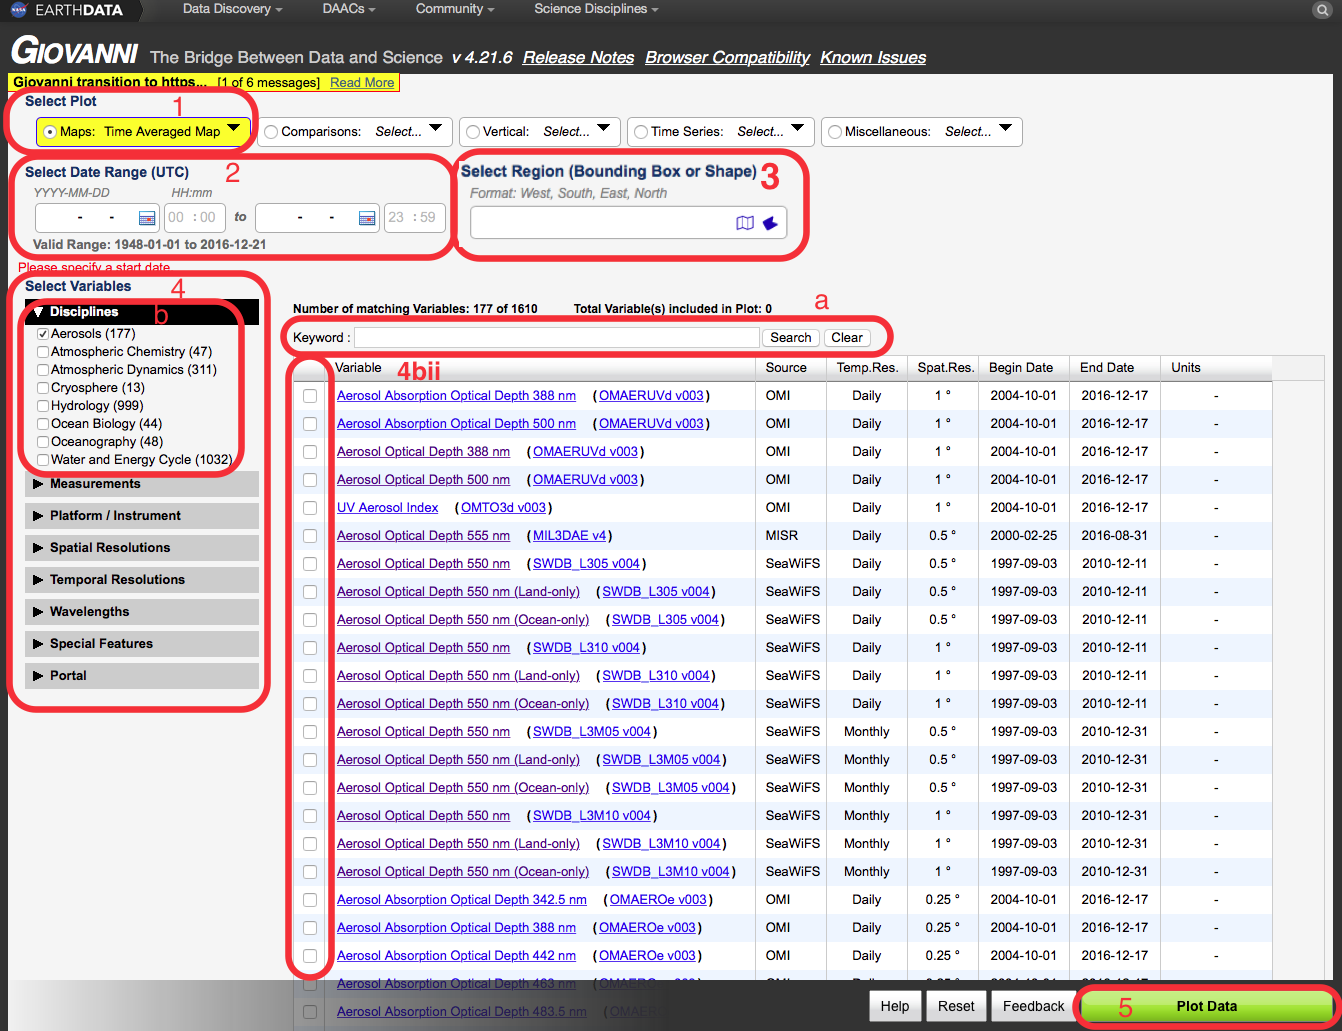Open the Time Series plot dropdown arrow

[x=797, y=129]
